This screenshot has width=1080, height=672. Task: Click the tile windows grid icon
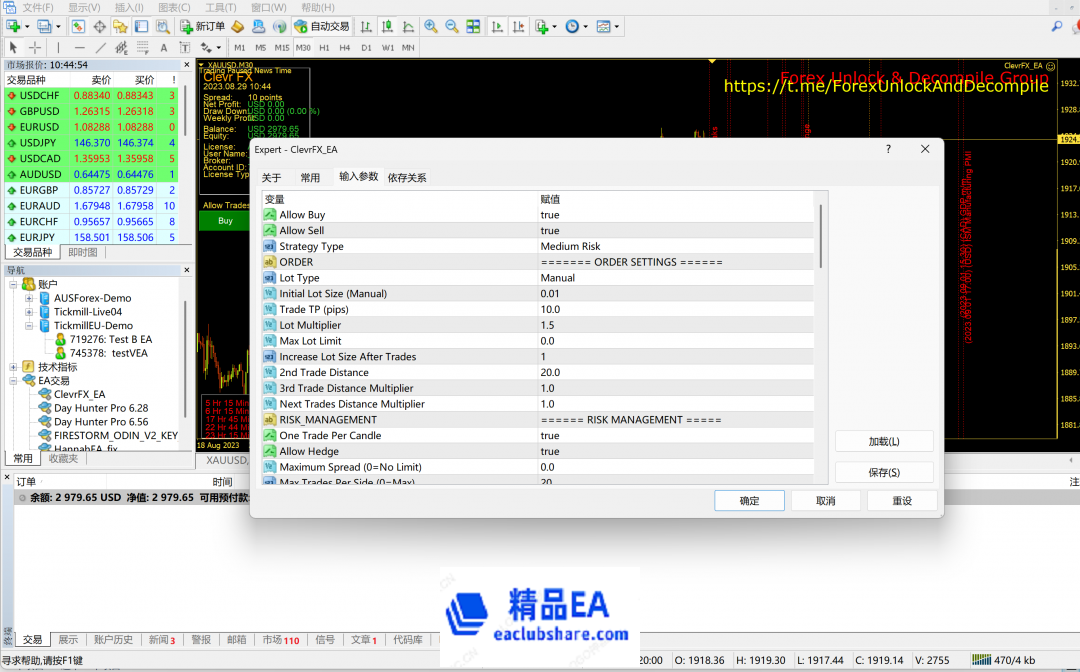pos(473,27)
